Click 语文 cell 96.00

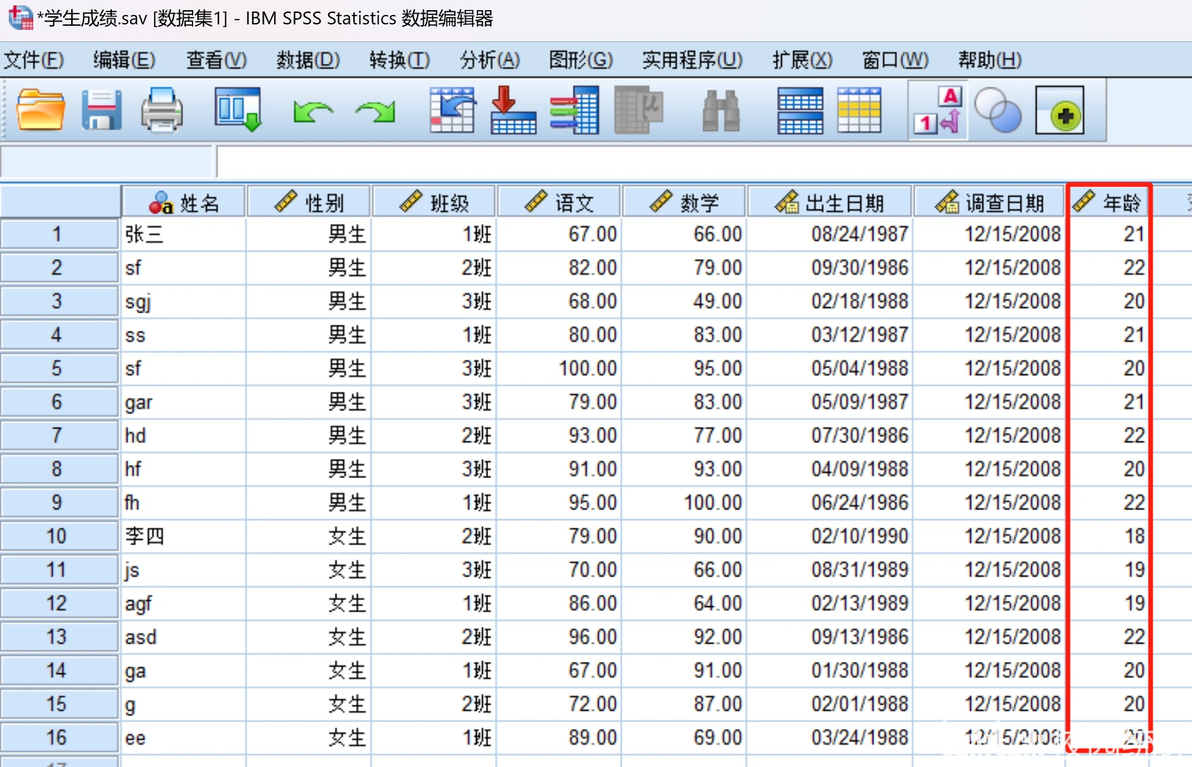[x=559, y=637]
